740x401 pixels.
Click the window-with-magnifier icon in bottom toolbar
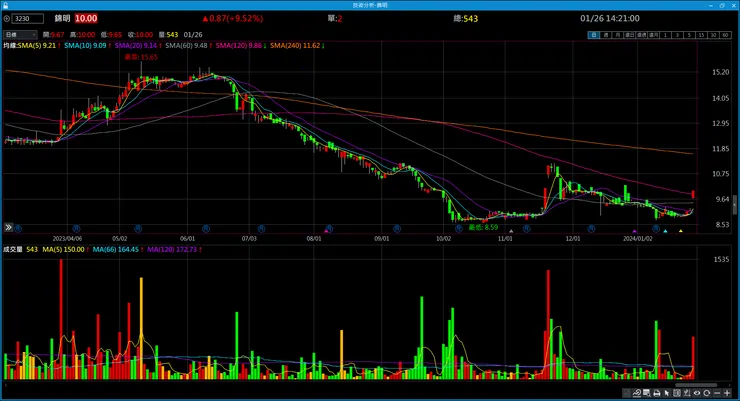[x=647, y=393]
